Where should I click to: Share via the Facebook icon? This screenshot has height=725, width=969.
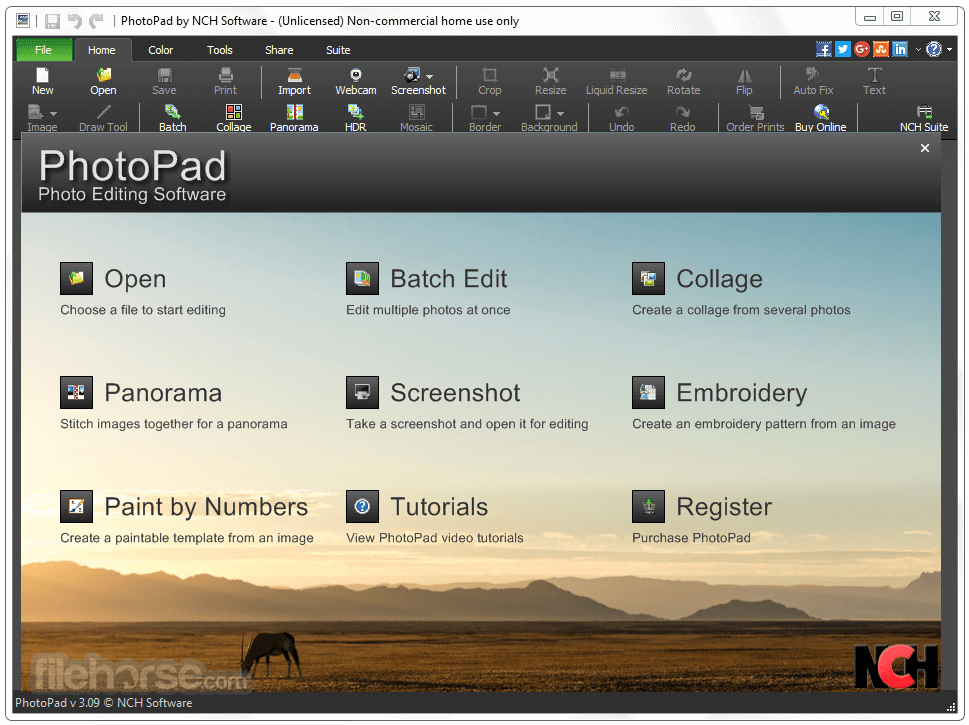coord(824,49)
